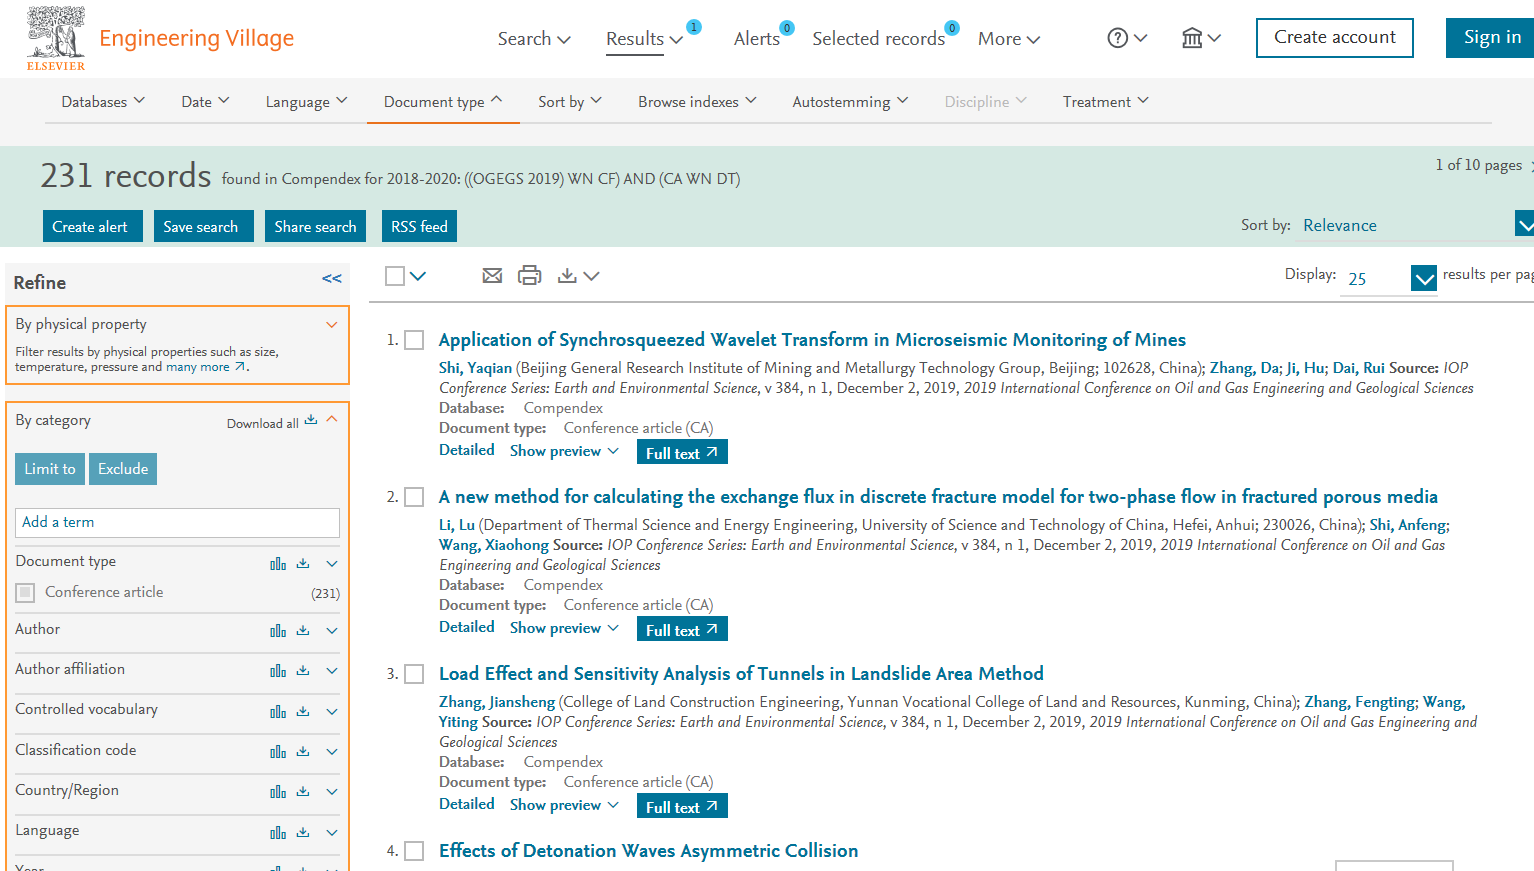
Task: Download the Classification code facet data
Action: point(303,752)
